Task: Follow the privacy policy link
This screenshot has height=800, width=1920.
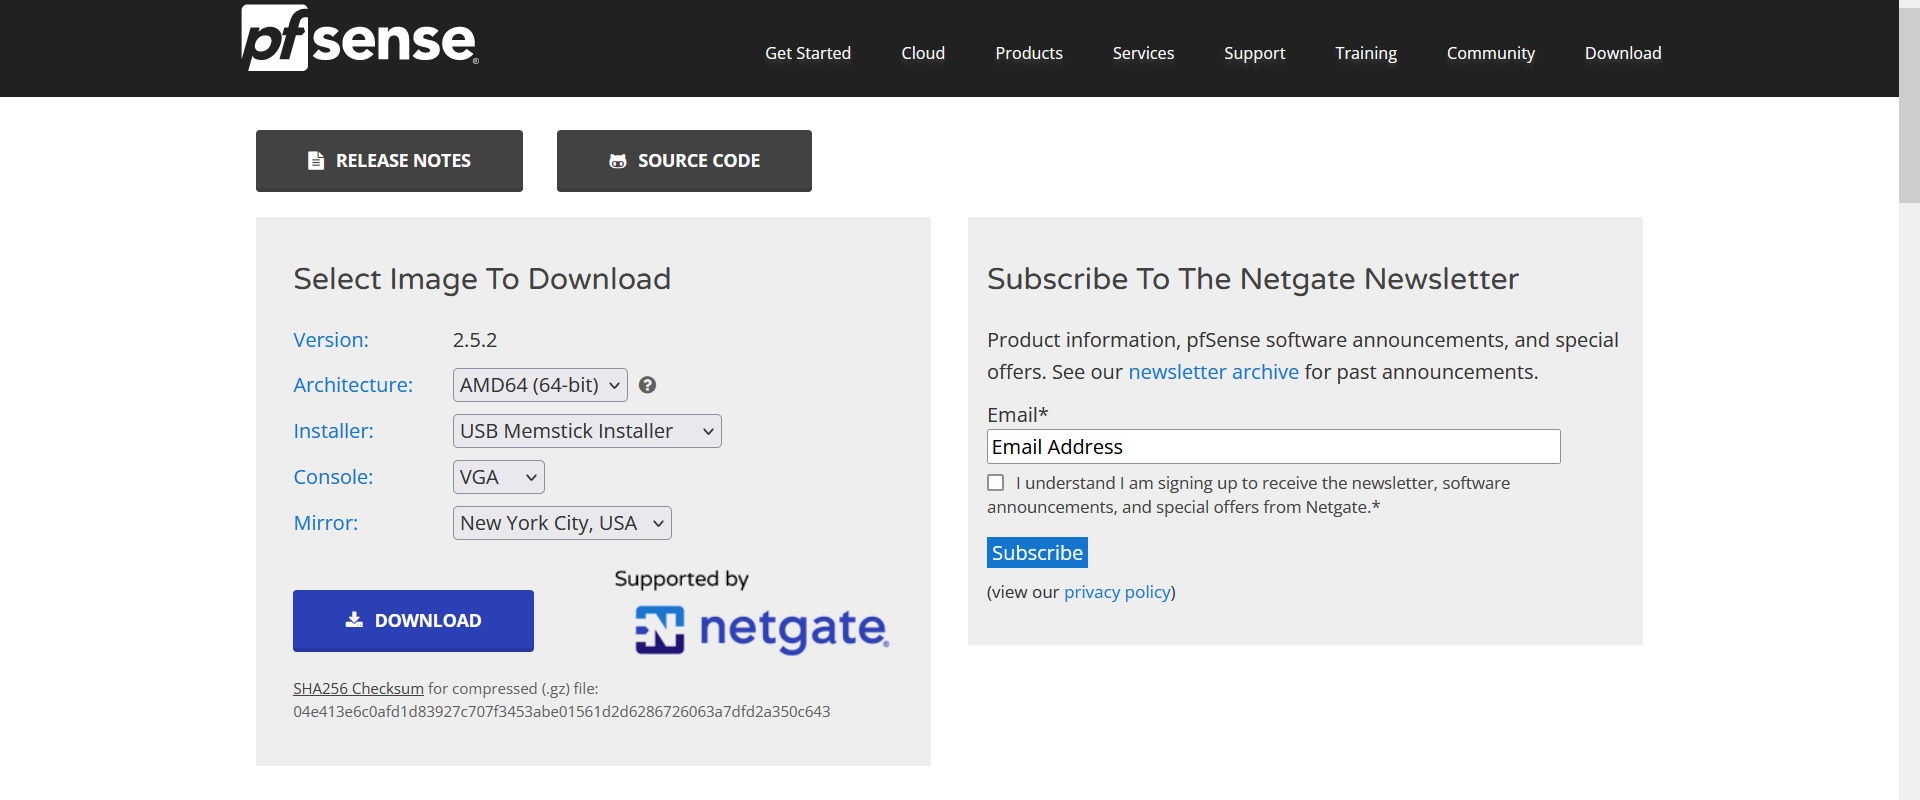Action: coord(1118,592)
